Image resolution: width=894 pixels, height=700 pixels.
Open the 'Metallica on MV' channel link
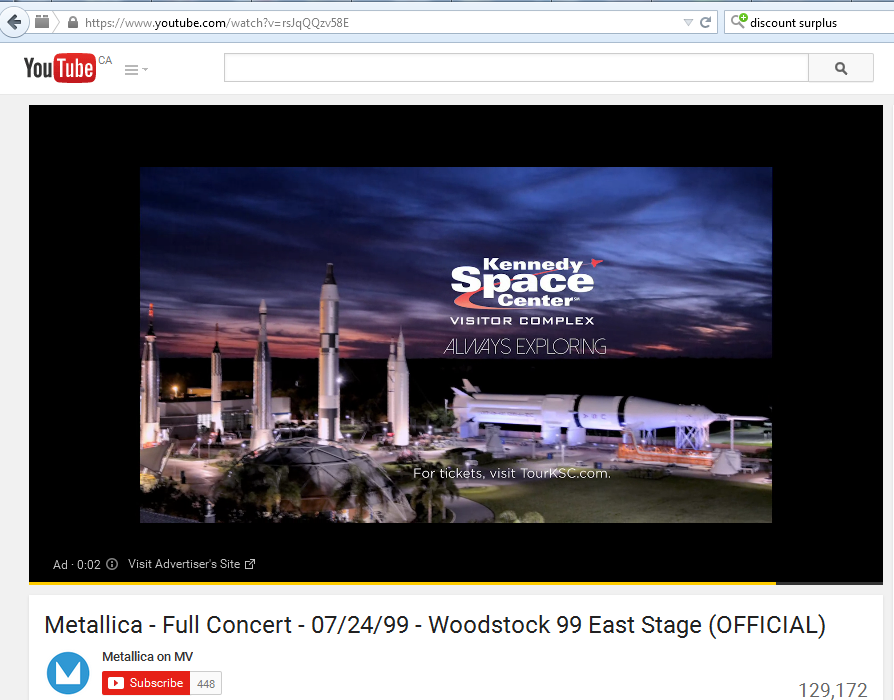(147, 657)
